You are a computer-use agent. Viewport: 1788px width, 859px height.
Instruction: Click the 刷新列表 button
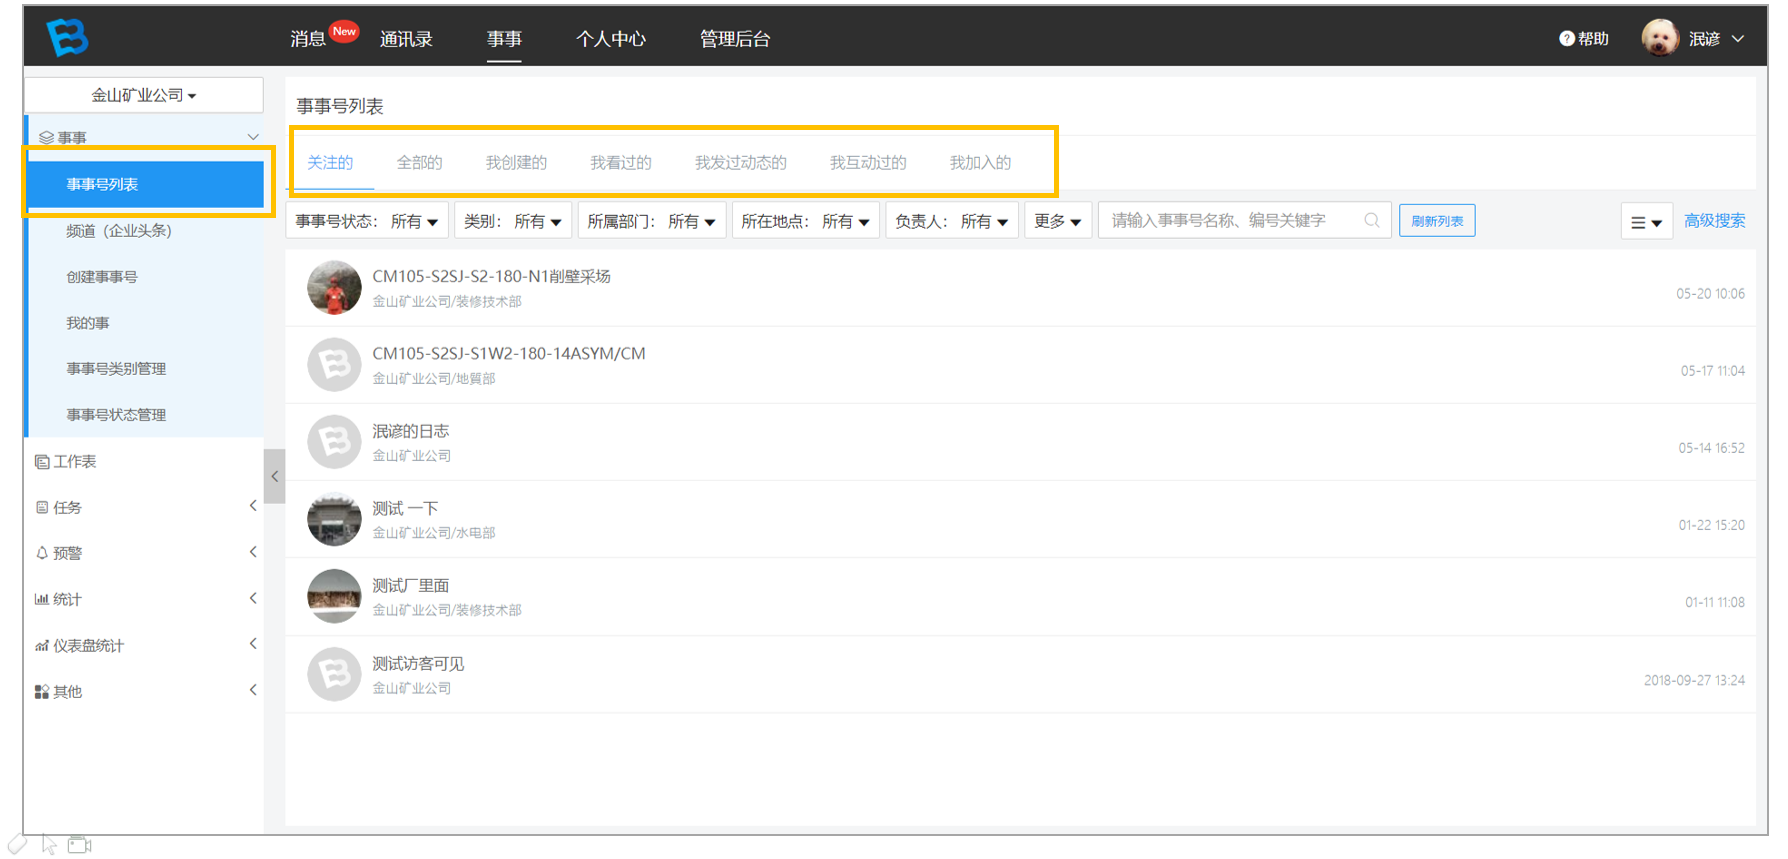click(x=1437, y=221)
